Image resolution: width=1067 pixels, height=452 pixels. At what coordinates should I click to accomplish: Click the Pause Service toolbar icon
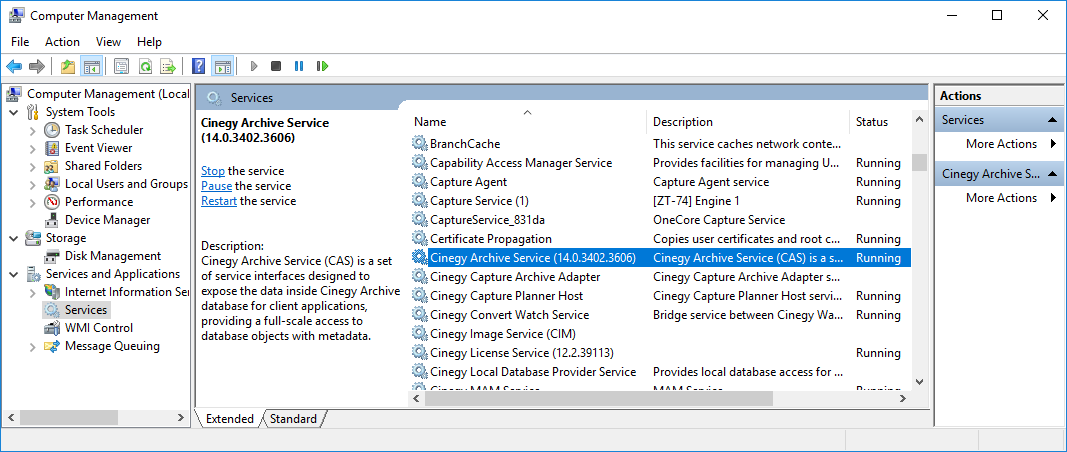299,66
